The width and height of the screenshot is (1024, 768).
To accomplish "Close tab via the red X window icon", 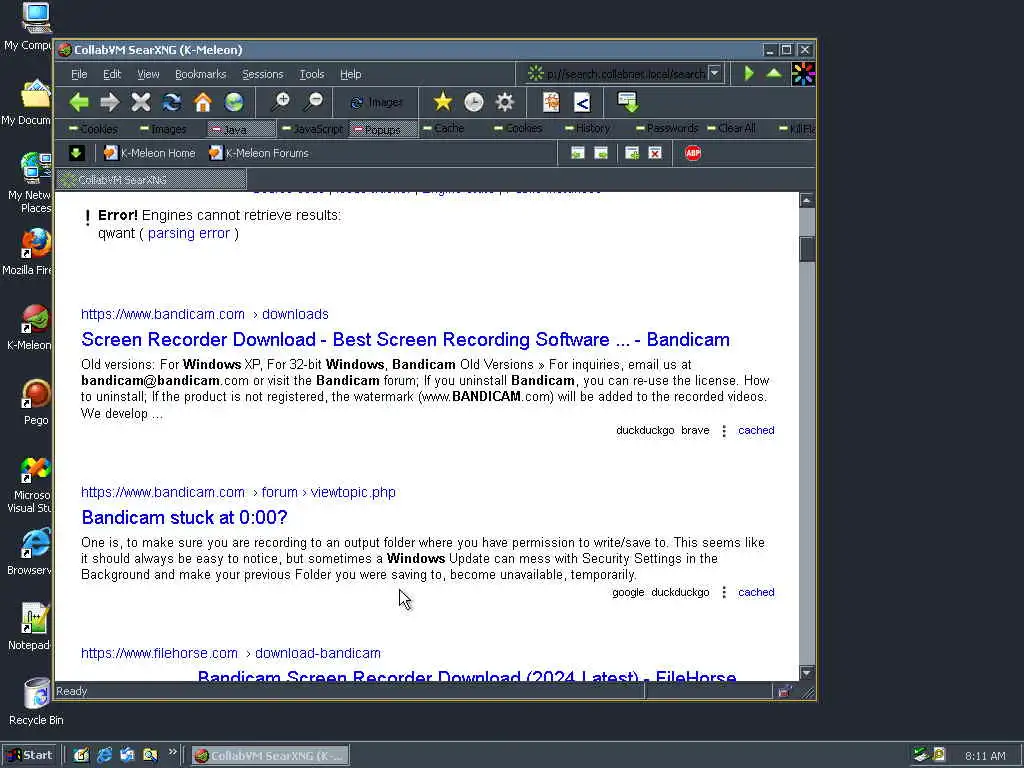I will pos(655,153).
